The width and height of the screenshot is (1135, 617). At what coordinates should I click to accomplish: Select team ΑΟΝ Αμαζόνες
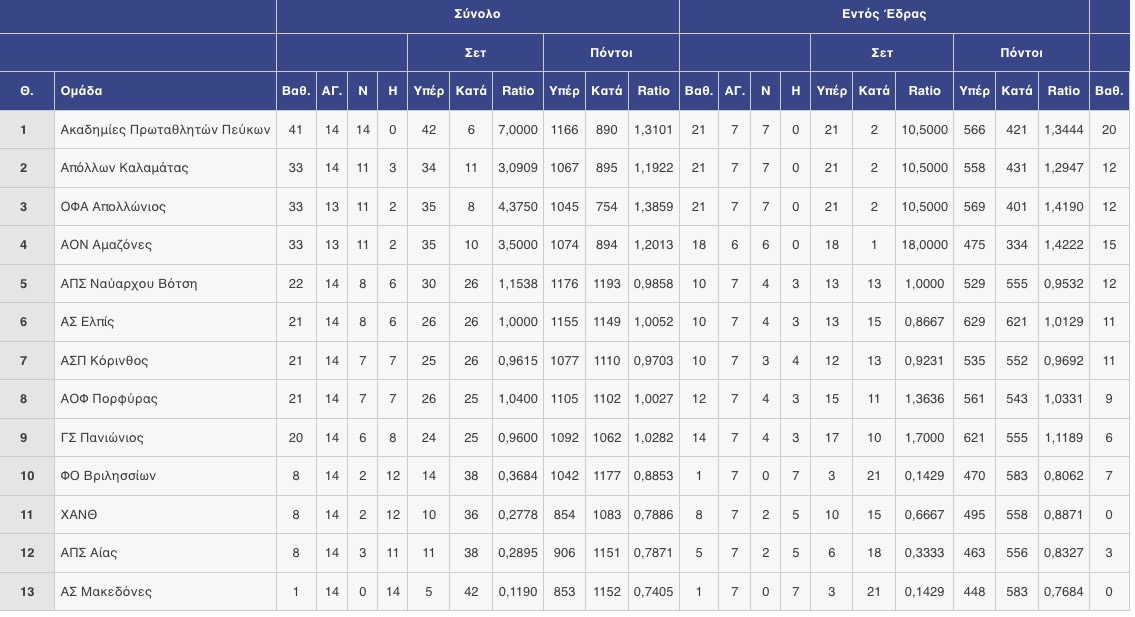click(106, 245)
